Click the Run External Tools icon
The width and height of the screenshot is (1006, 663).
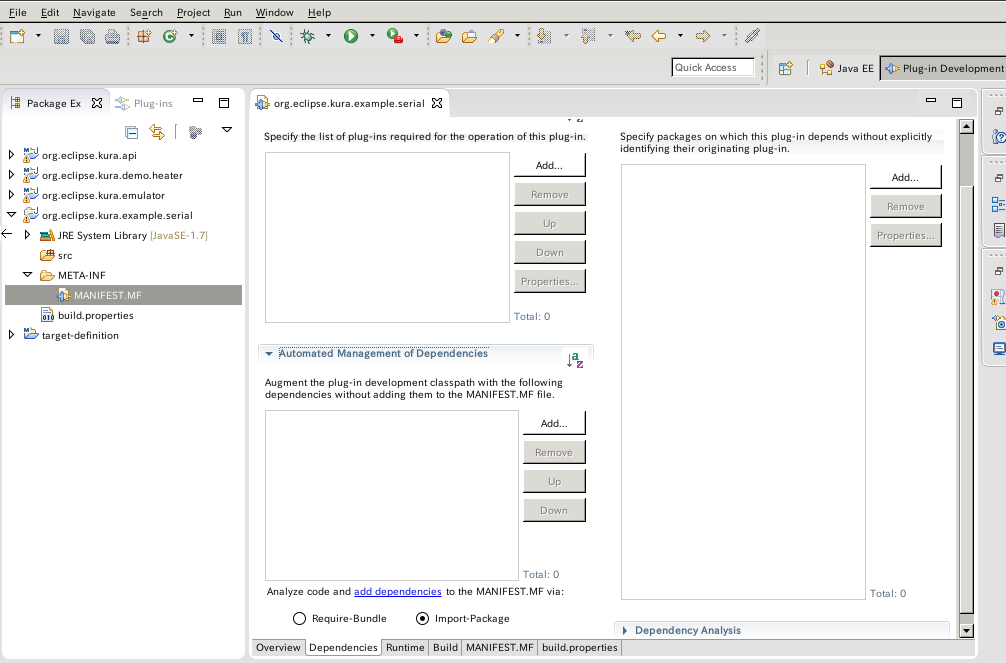pos(395,36)
